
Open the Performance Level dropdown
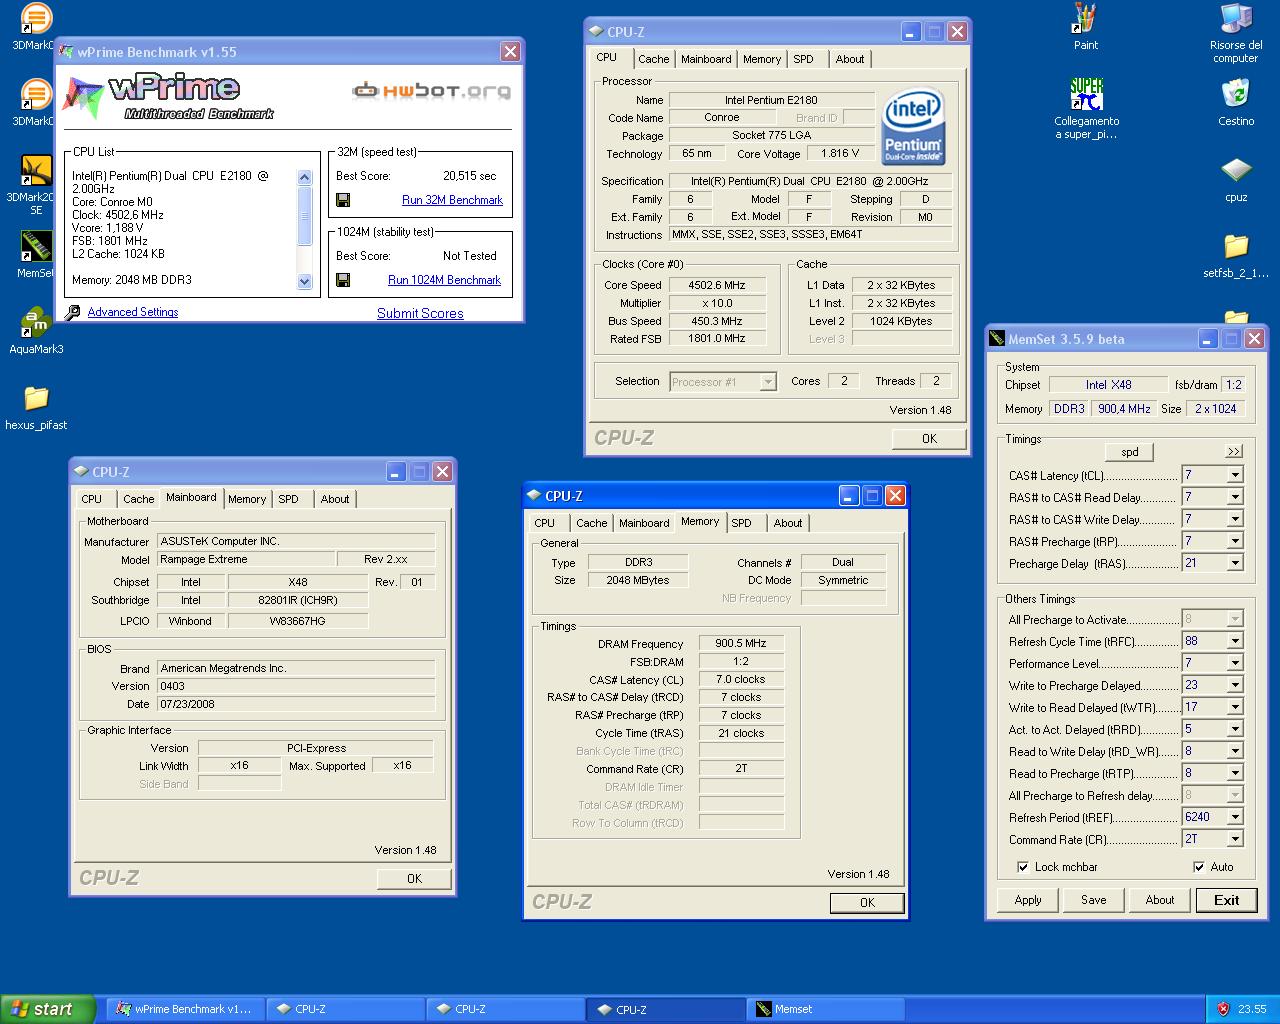point(1235,663)
